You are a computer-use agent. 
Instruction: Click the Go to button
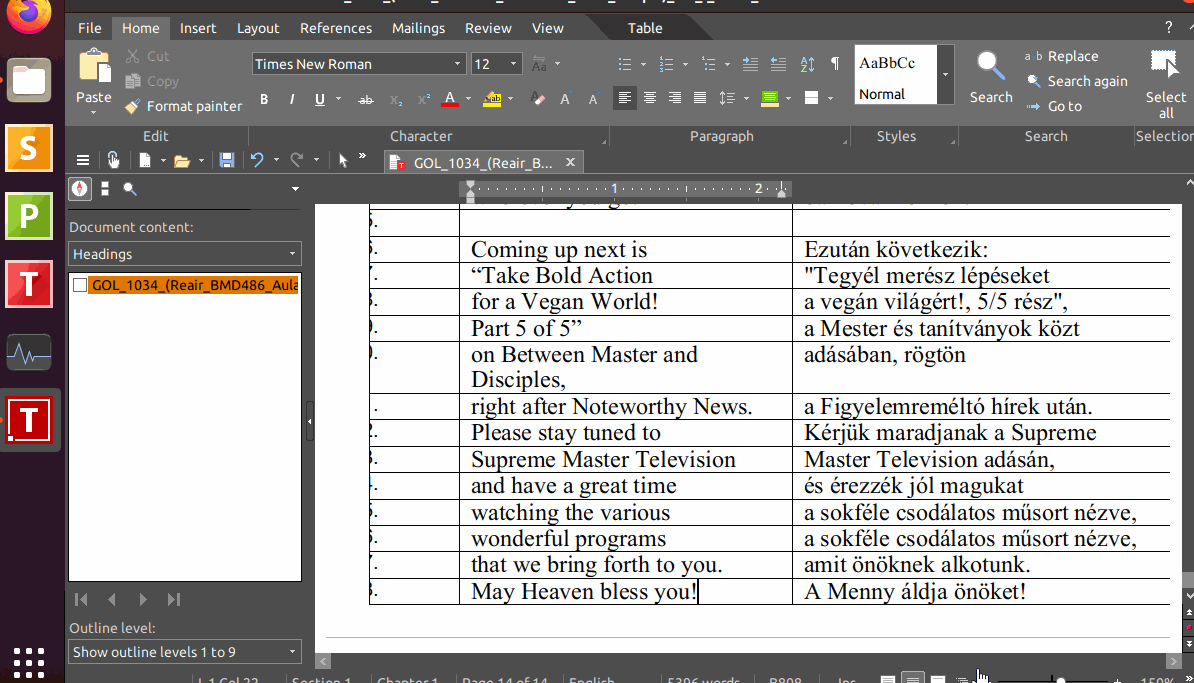pos(1064,106)
